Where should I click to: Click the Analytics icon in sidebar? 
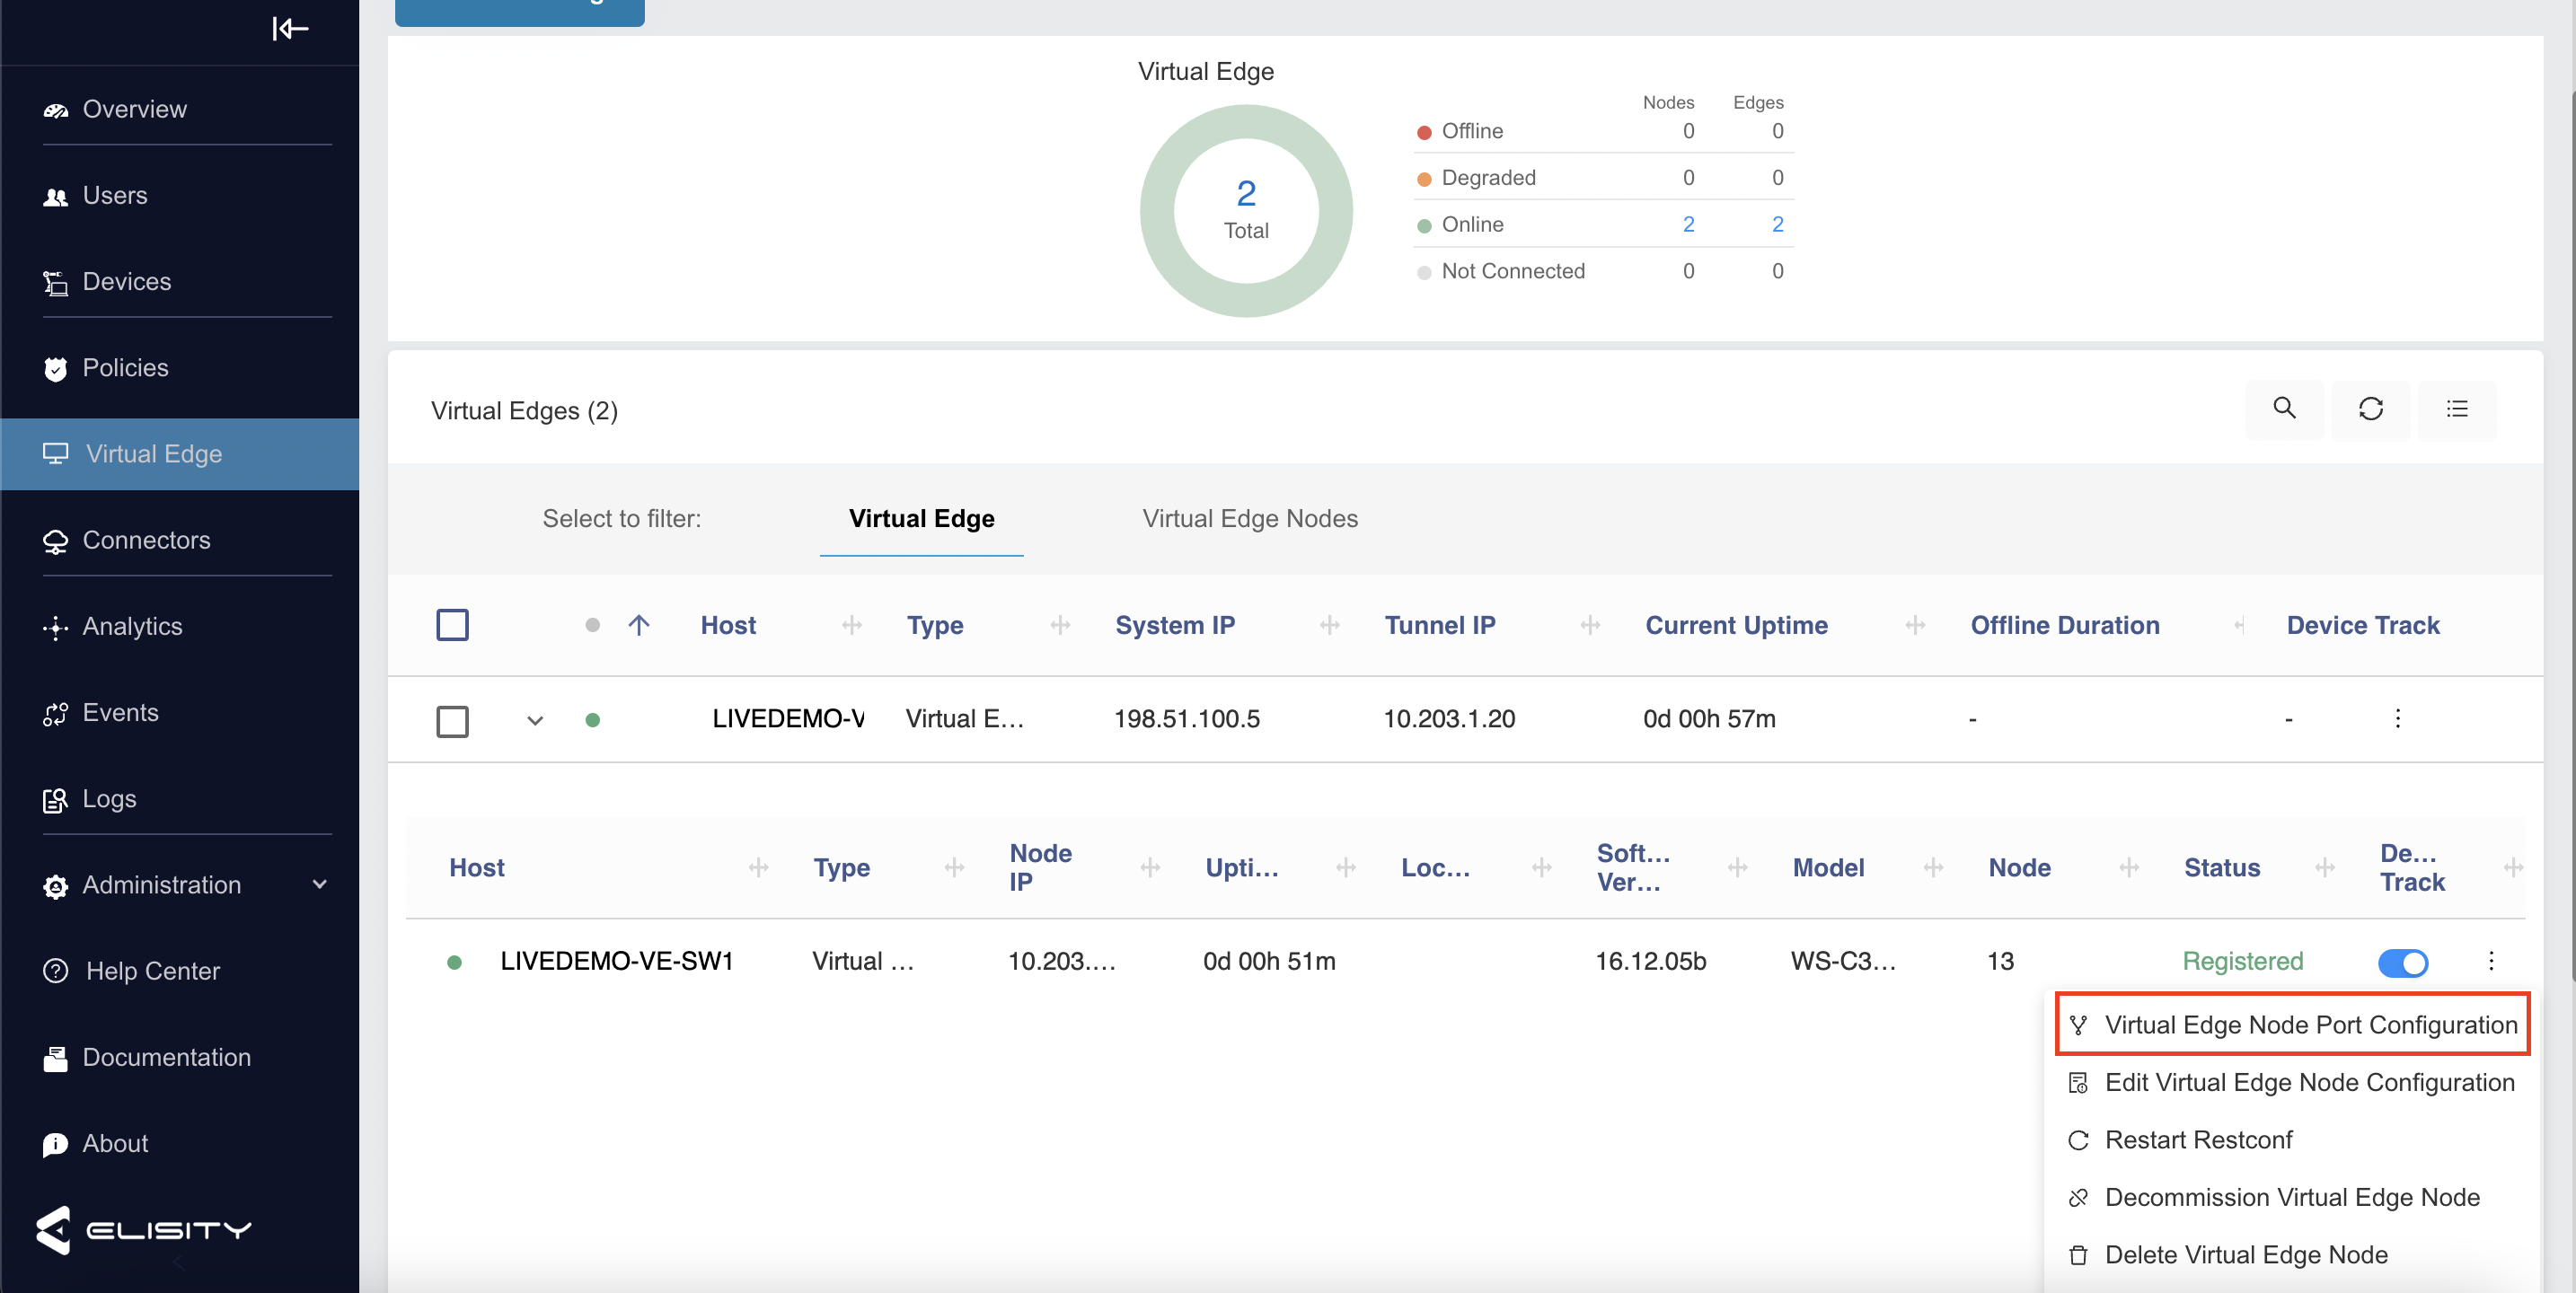pos(55,627)
